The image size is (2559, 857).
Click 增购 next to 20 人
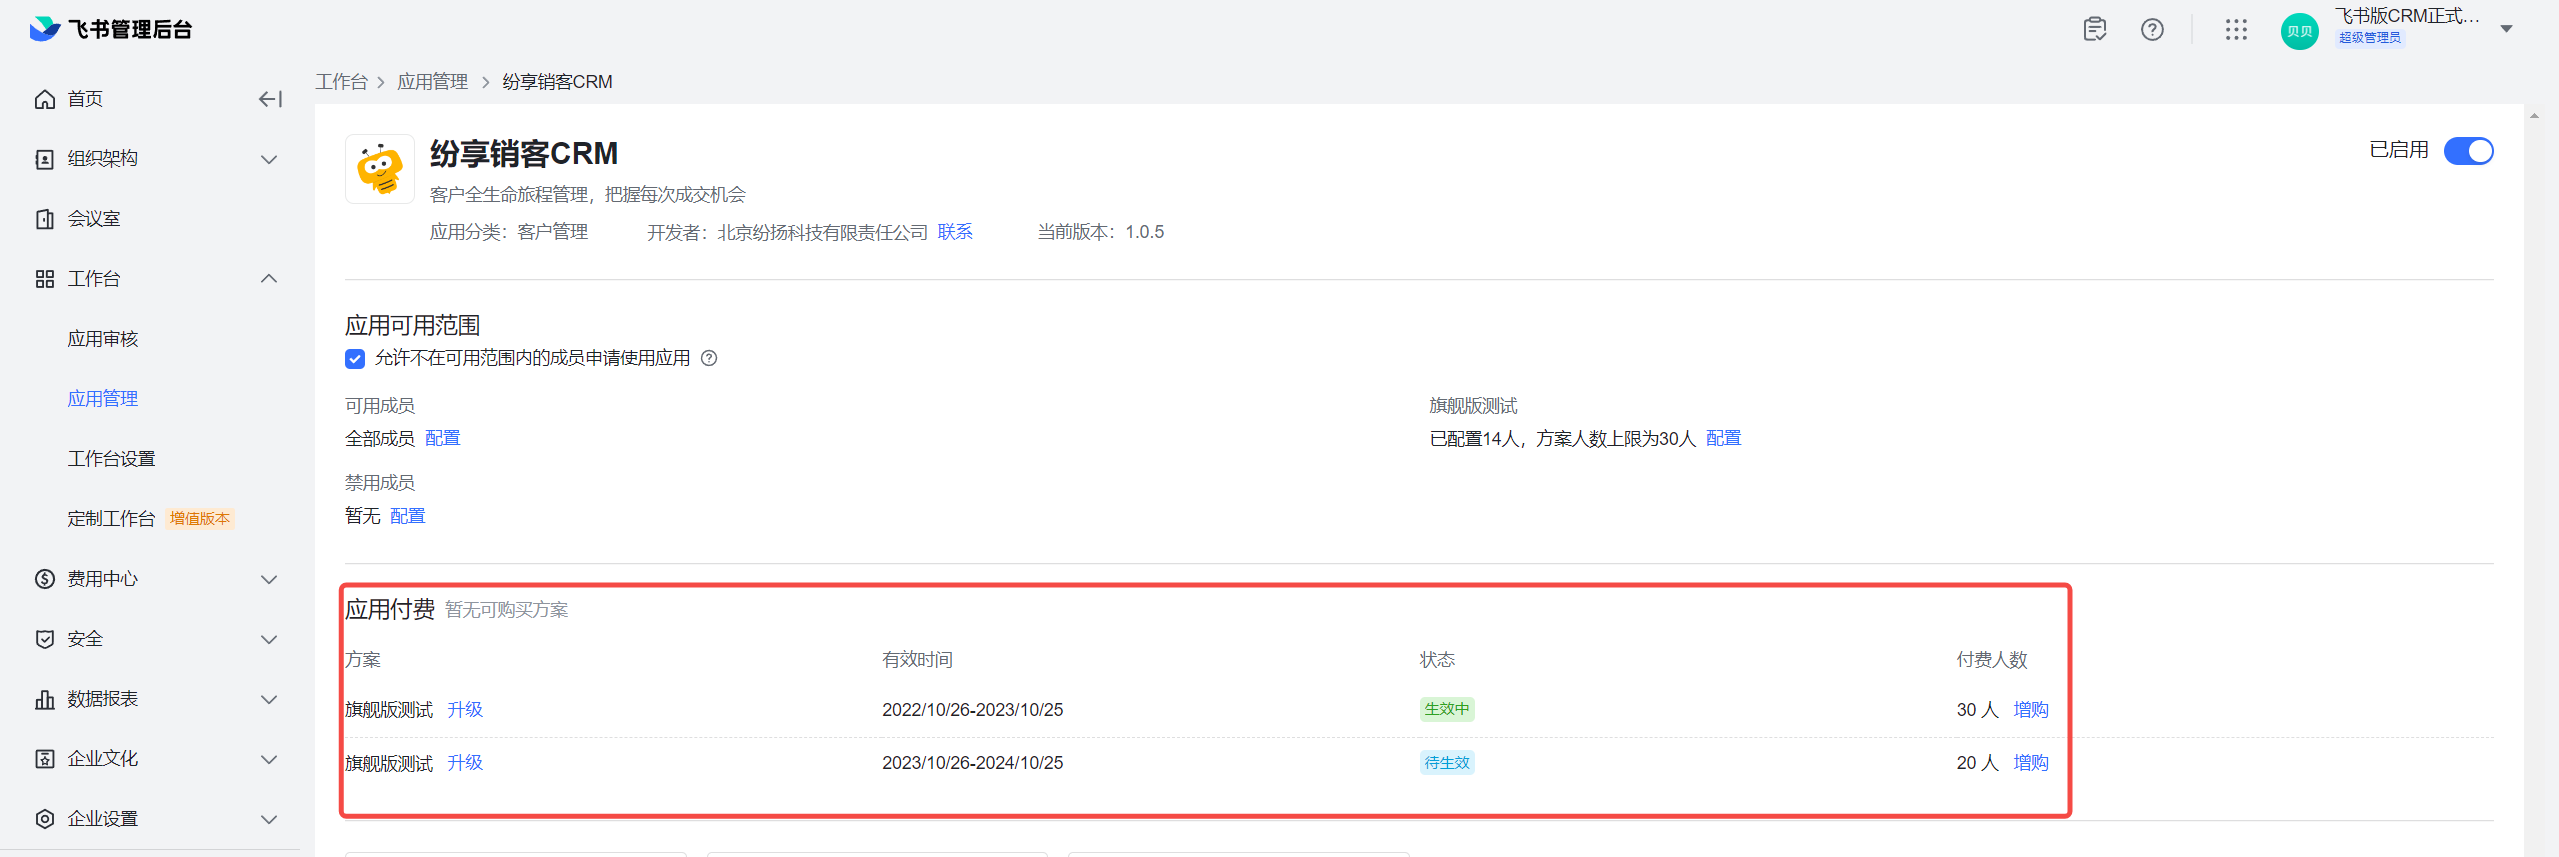[2031, 763]
